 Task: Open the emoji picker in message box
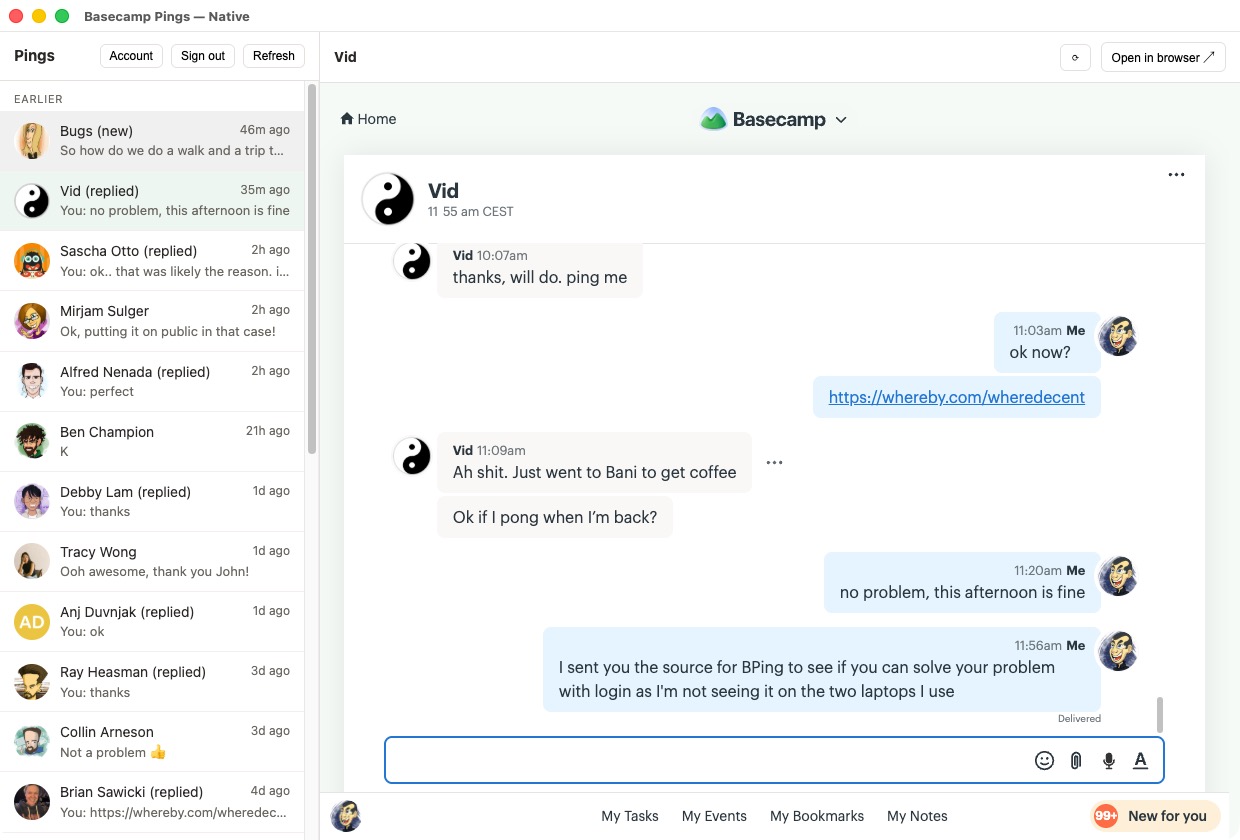click(1044, 760)
